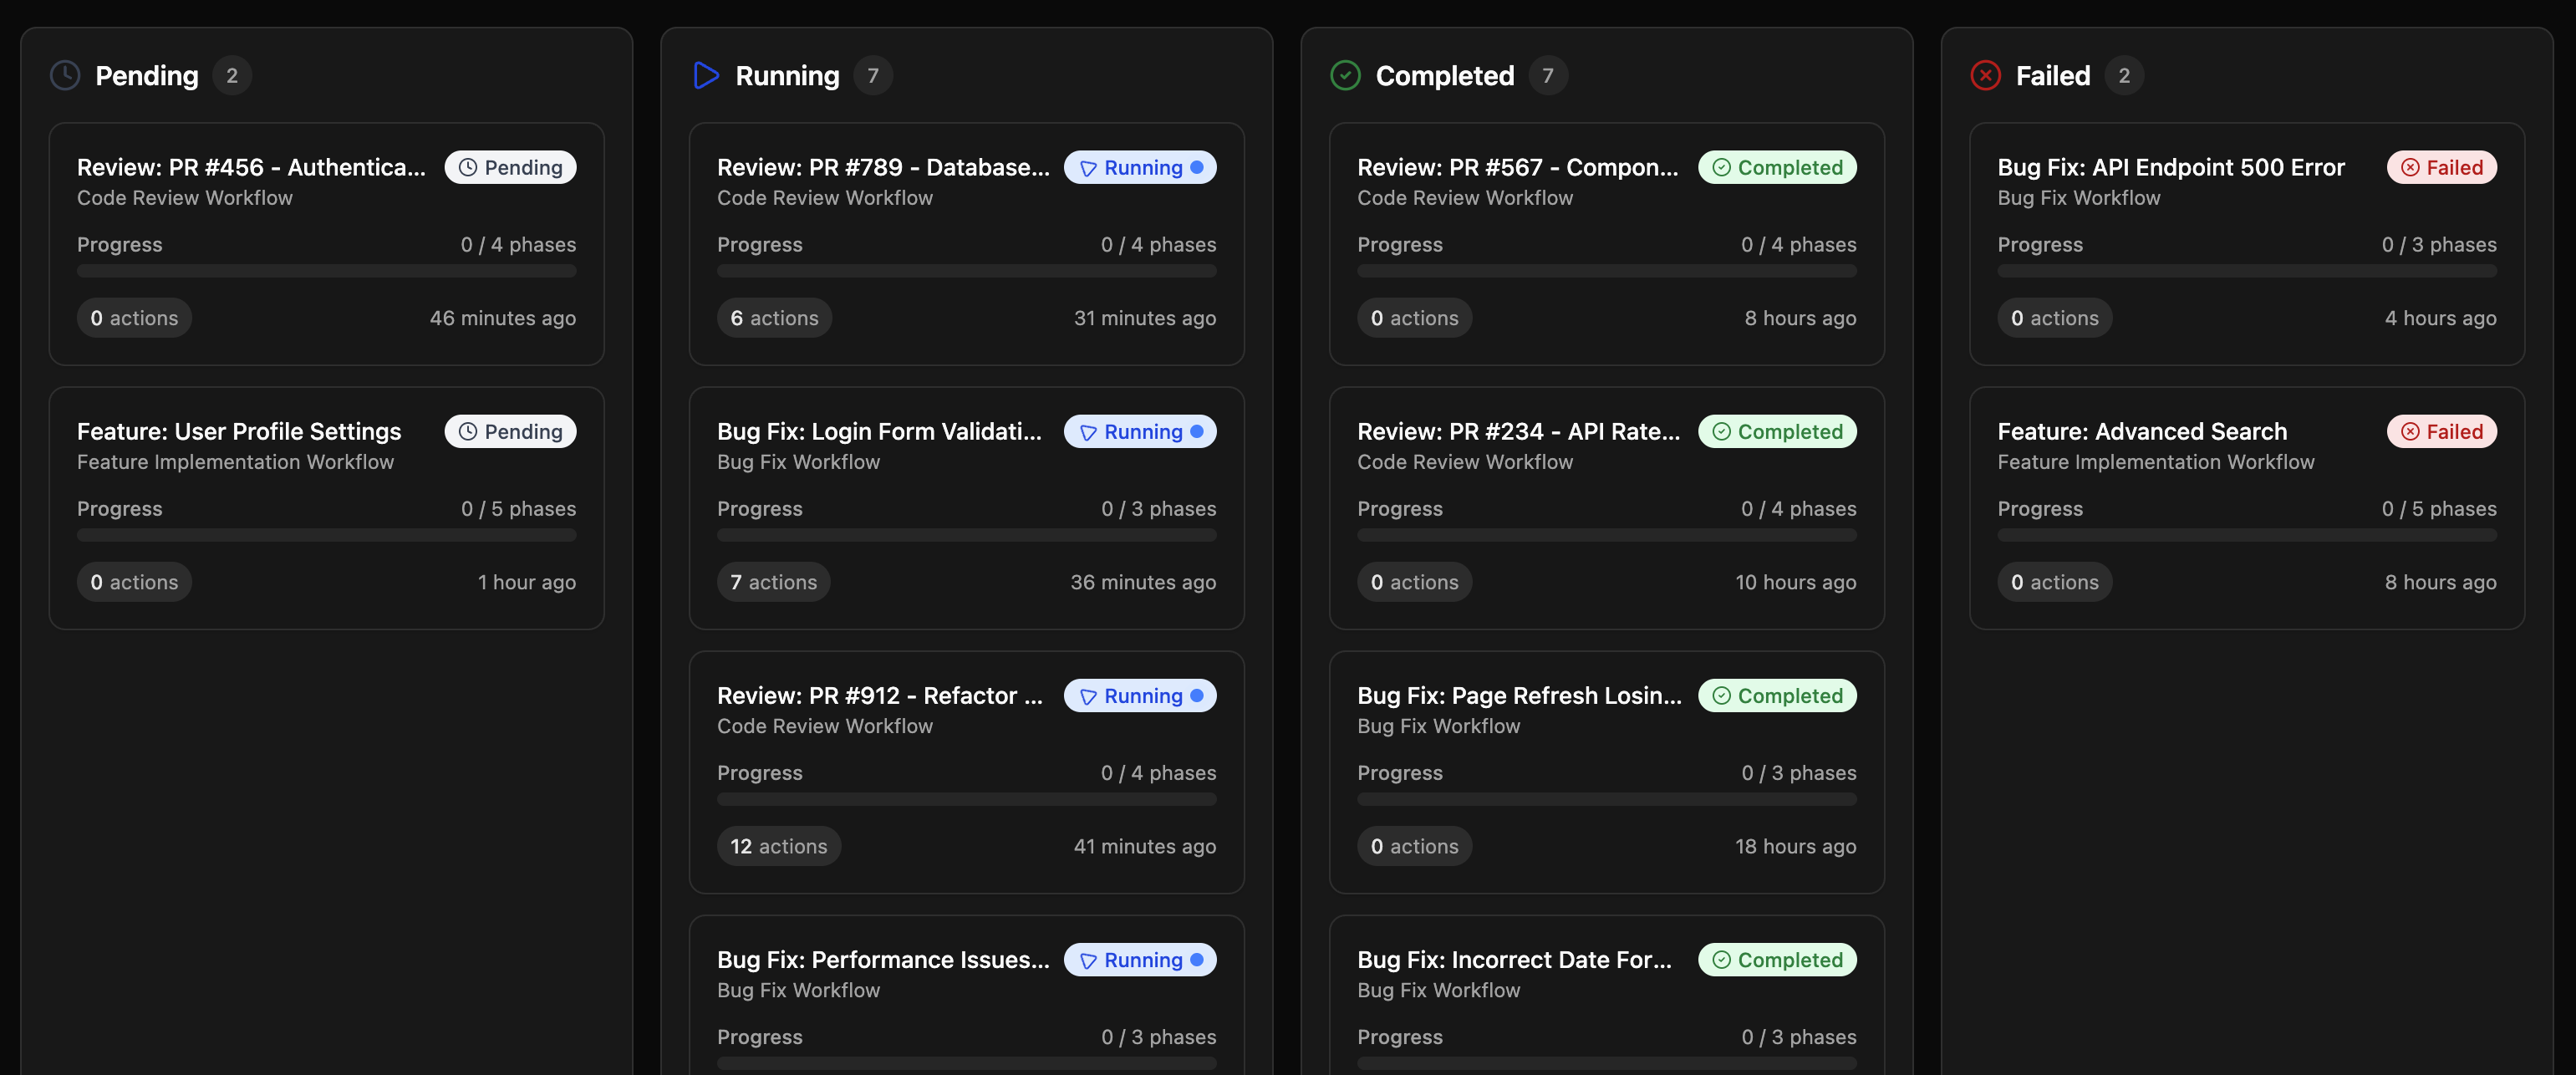This screenshot has width=2576, height=1075.
Task: Click the clock icon in the Pending column header
Action: pos(64,74)
